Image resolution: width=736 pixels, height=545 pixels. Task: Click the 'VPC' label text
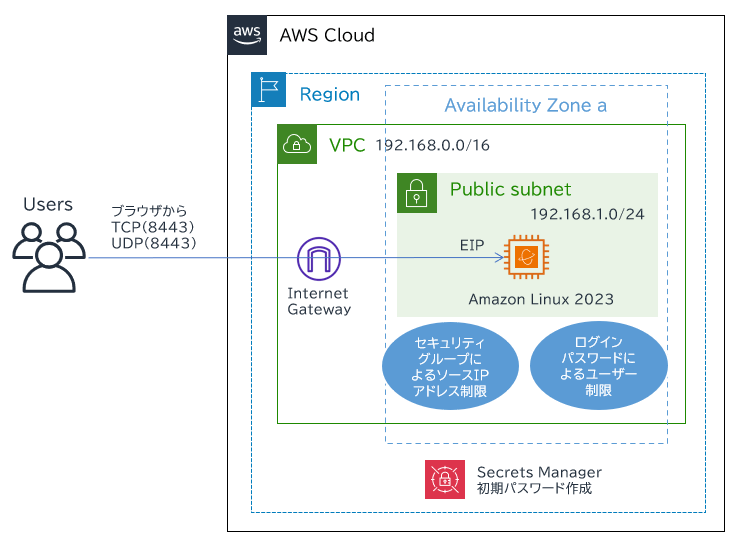point(347,145)
